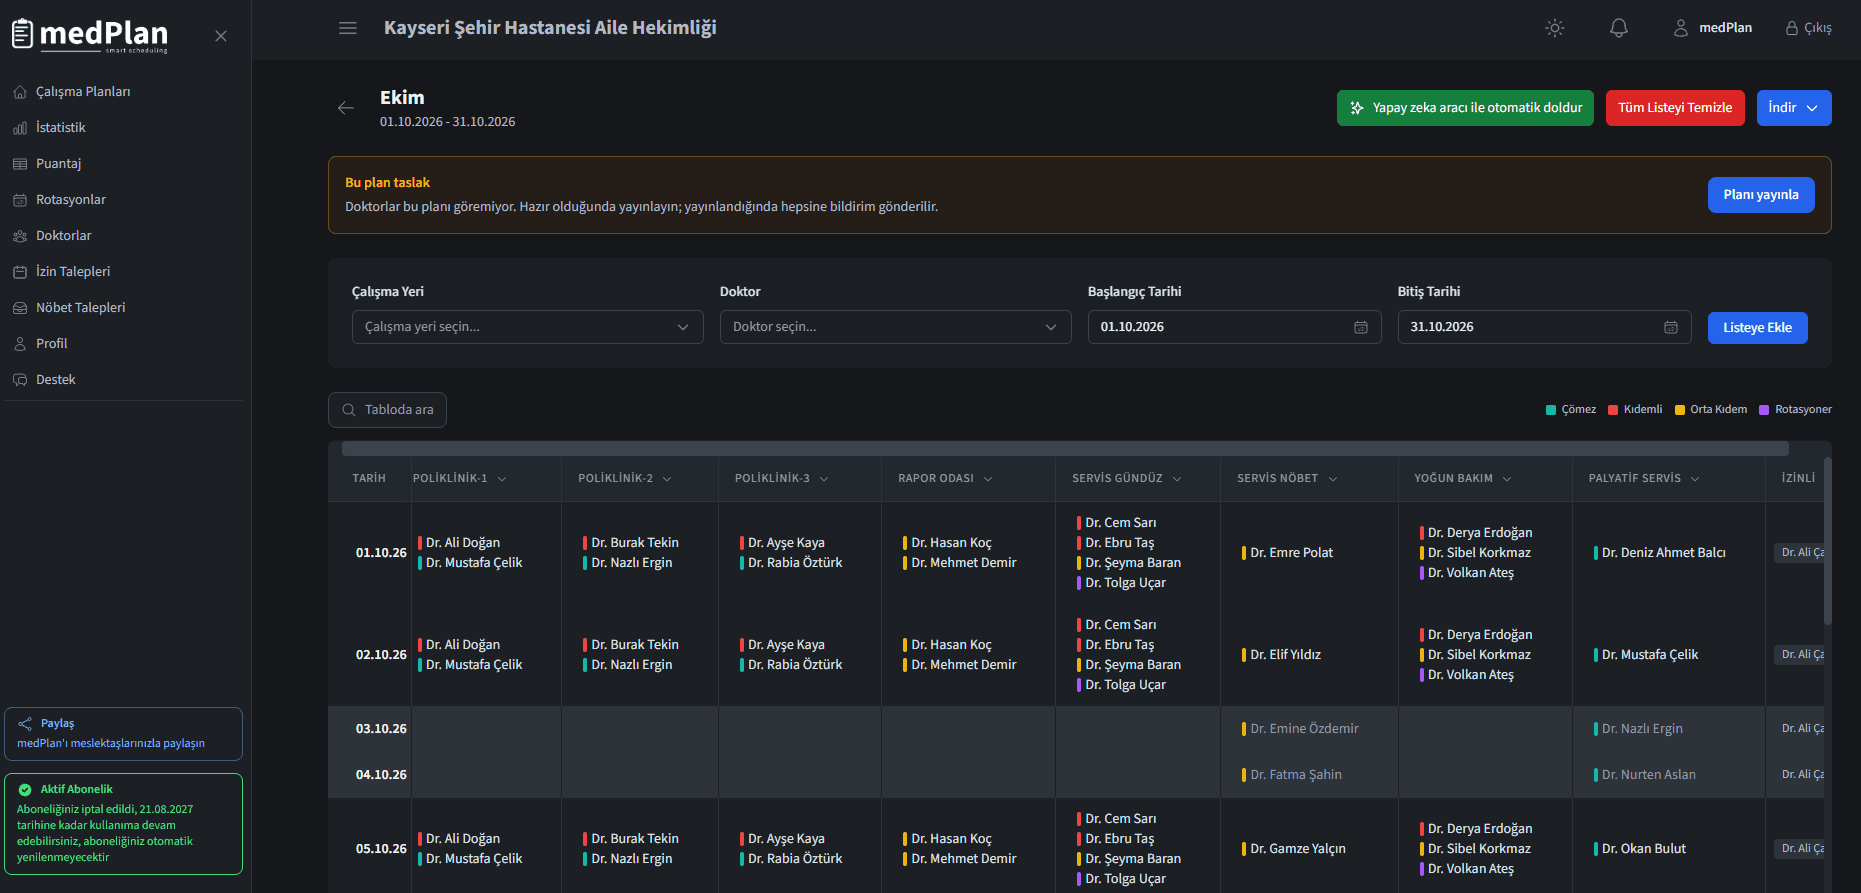This screenshot has width=1861, height=893.
Task: Expand the SERVİS NÖBET column chevron
Action: pos(1333,479)
